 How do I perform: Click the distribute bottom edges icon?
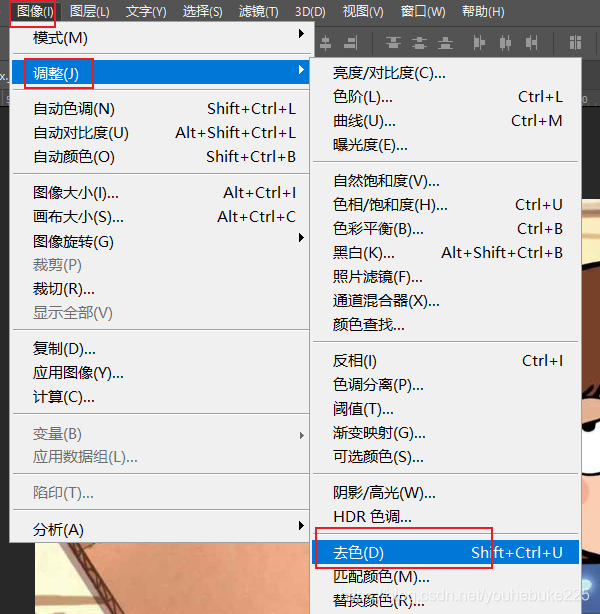click(x=445, y=43)
